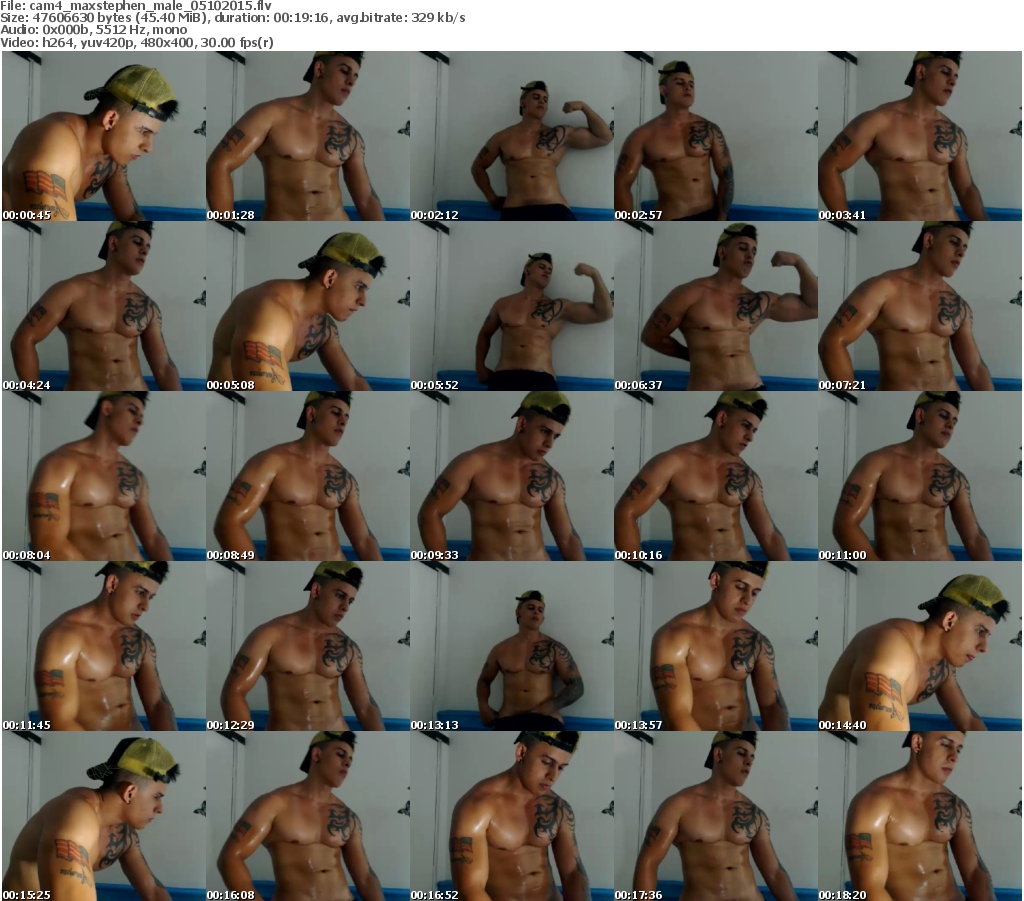Select the thumbnail stamped 00:01:28
This screenshot has height=901, width=1024.
pyautogui.click(x=308, y=136)
